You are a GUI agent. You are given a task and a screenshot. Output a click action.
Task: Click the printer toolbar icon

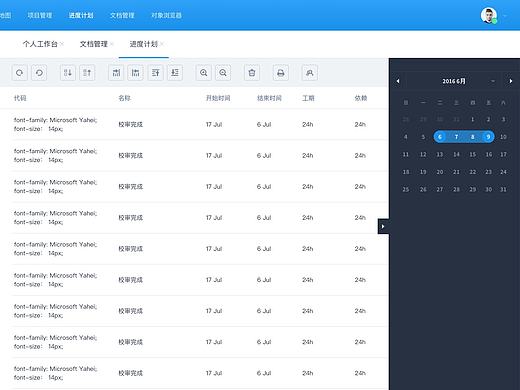point(281,73)
